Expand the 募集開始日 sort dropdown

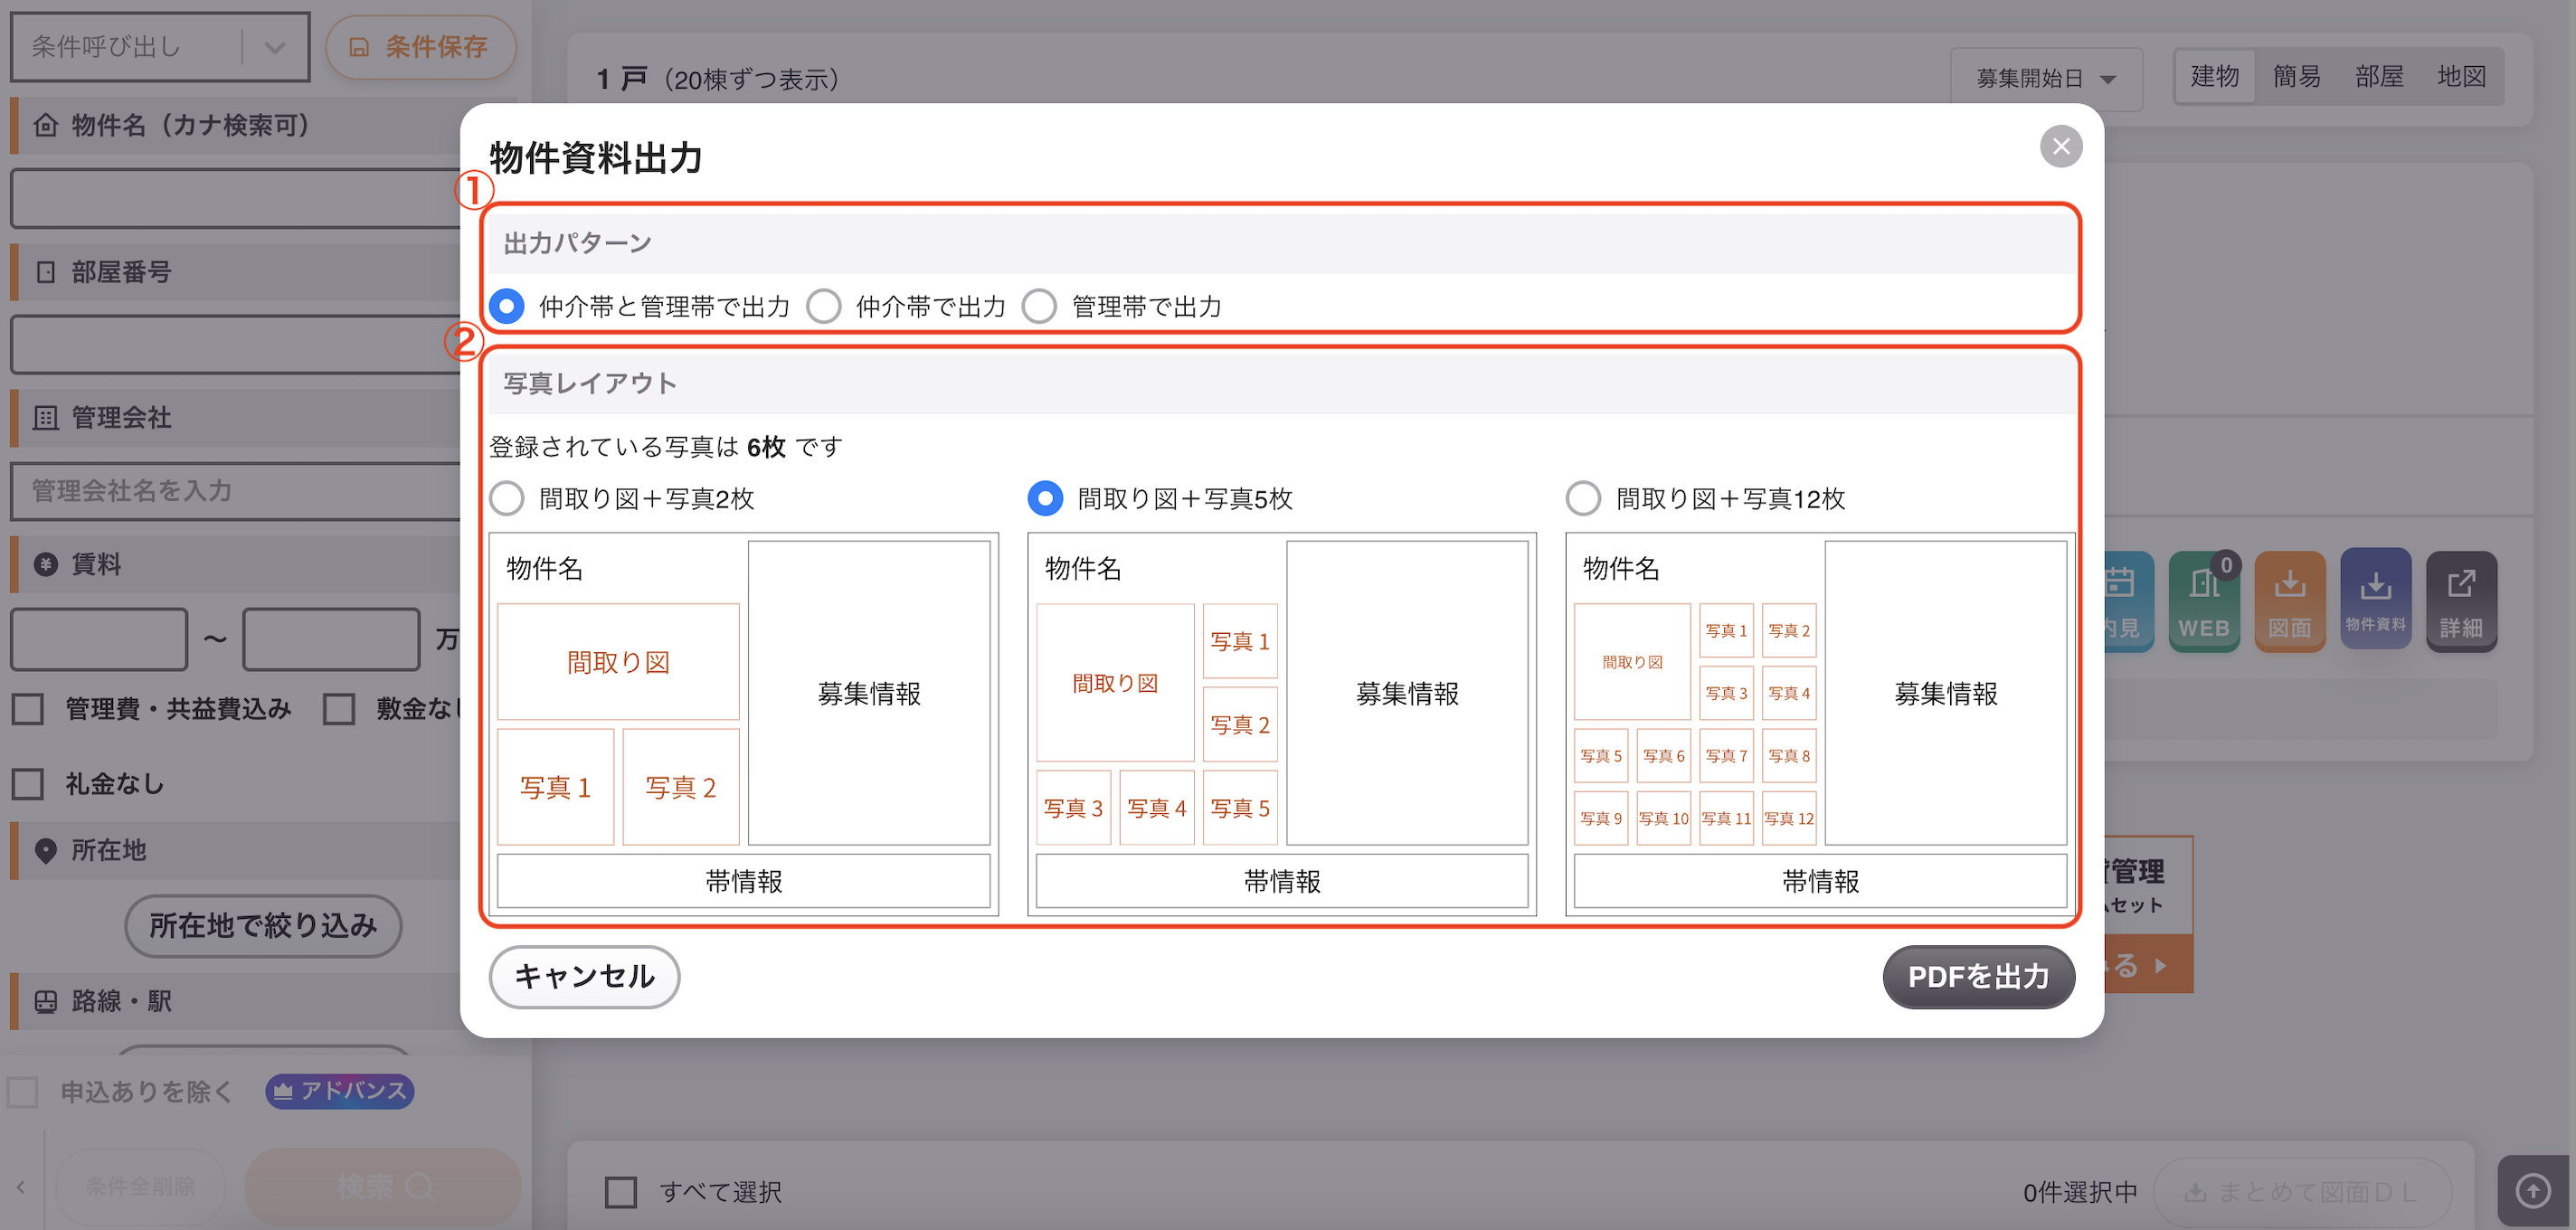point(2046,78)
